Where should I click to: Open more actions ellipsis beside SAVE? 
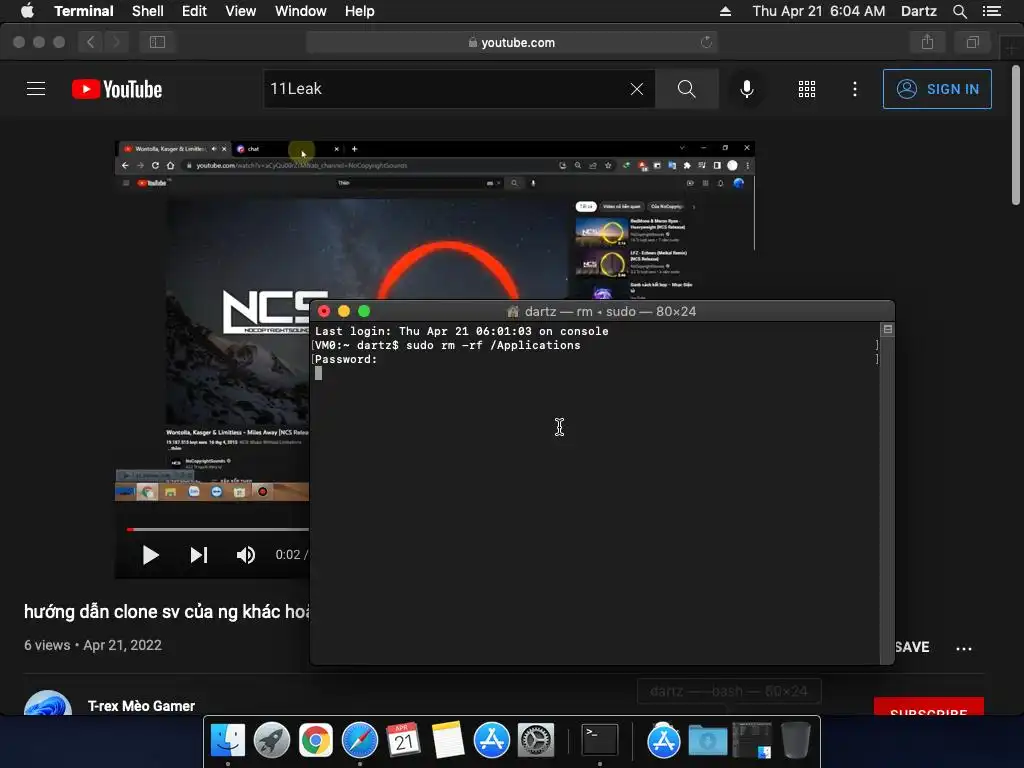(x=964, y=648)
